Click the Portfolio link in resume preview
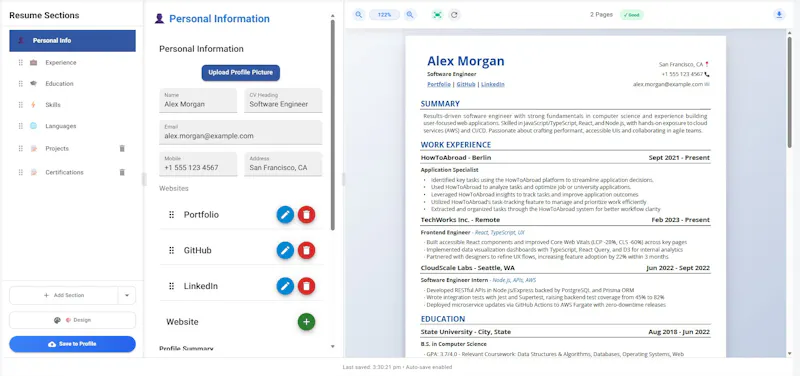Viewport: 800px width, 376px height. 439,84
